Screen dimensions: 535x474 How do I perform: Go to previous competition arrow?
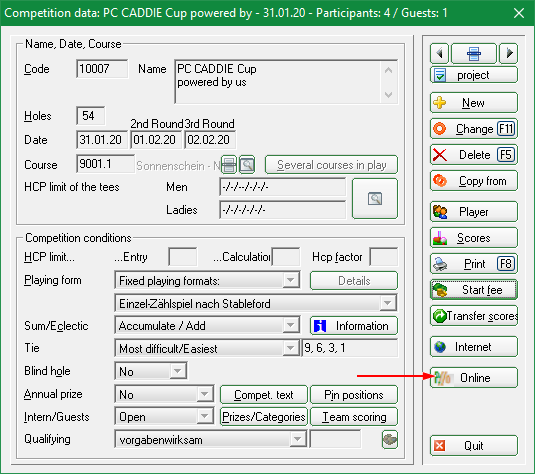(x=439, y=53)
